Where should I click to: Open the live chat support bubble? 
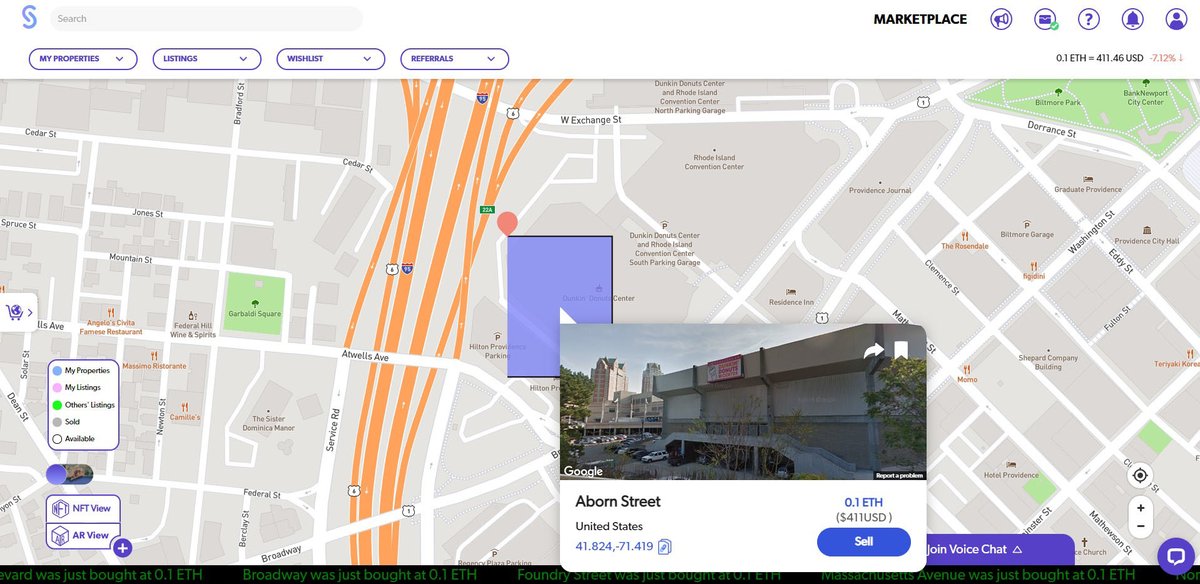coord(1176,557)
